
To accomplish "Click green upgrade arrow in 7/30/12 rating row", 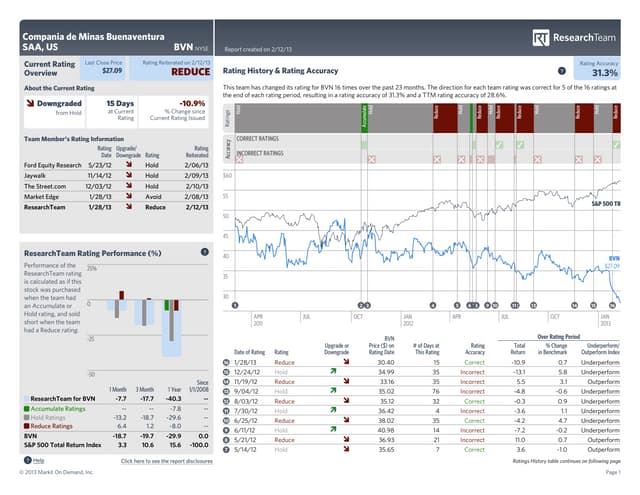I will 333,410.
